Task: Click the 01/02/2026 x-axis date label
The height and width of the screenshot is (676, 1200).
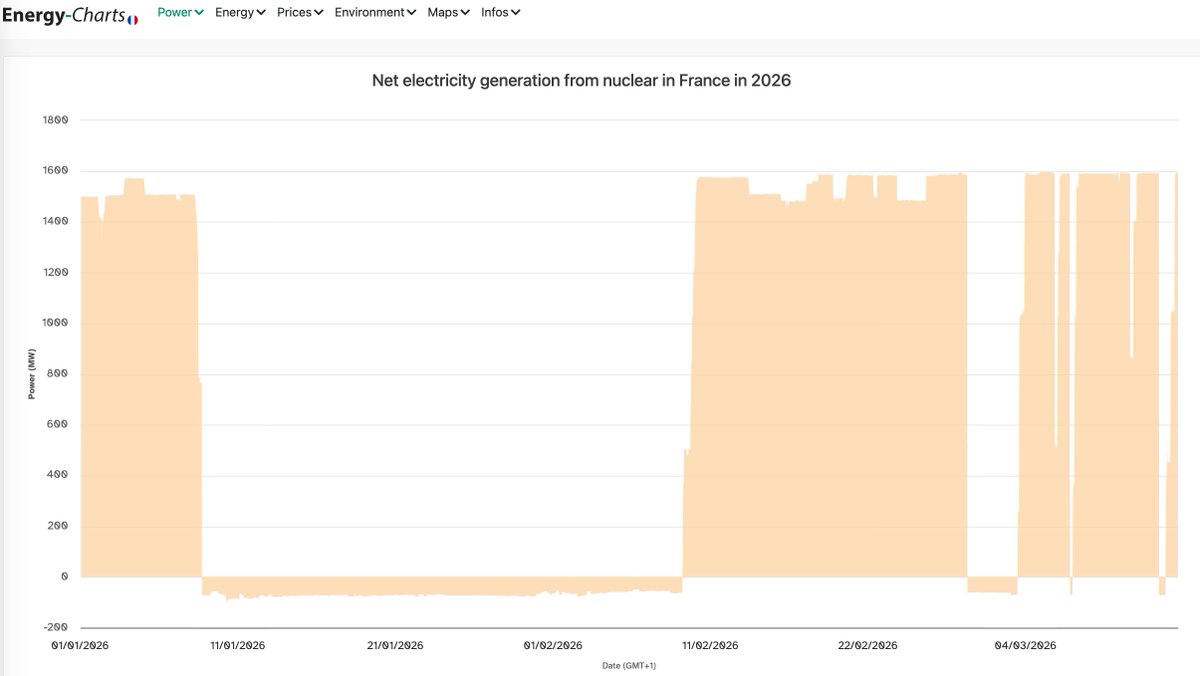Action: click(553, 645)
